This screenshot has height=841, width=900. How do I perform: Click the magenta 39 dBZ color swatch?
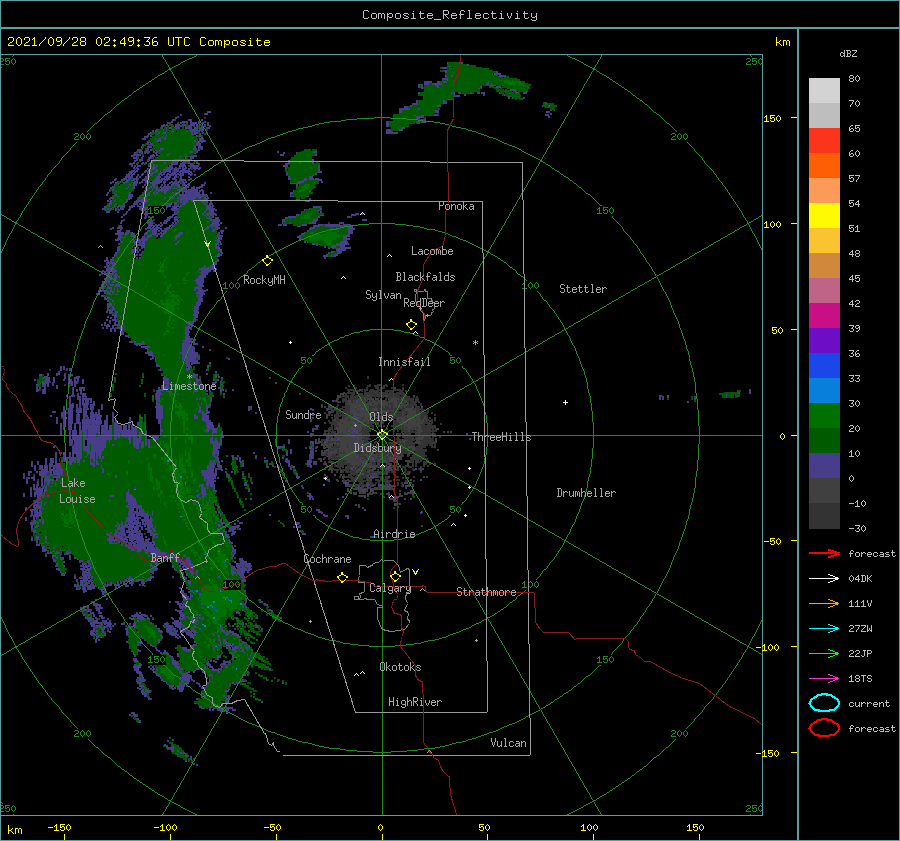click(824, 316)
